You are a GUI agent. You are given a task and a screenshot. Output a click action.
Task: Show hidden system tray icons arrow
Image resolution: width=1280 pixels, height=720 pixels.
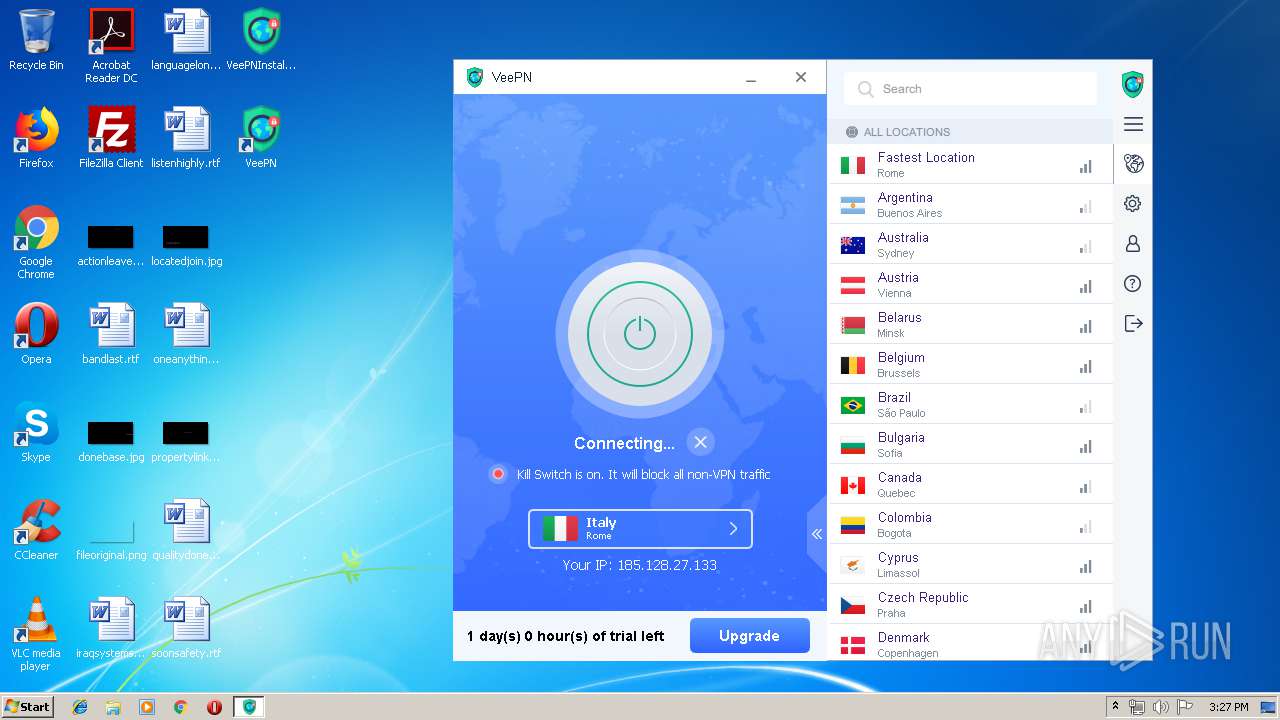[x=1115, y=707]
